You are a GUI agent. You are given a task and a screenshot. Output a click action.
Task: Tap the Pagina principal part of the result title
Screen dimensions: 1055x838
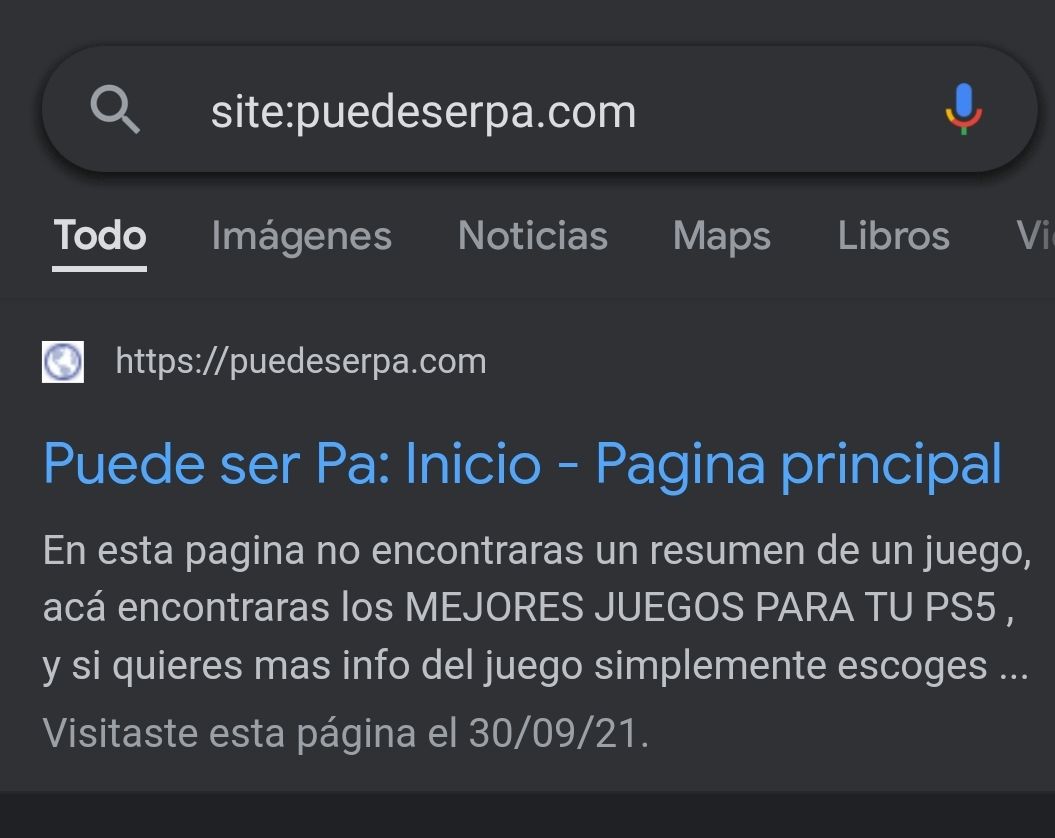[x=799, y=464]
